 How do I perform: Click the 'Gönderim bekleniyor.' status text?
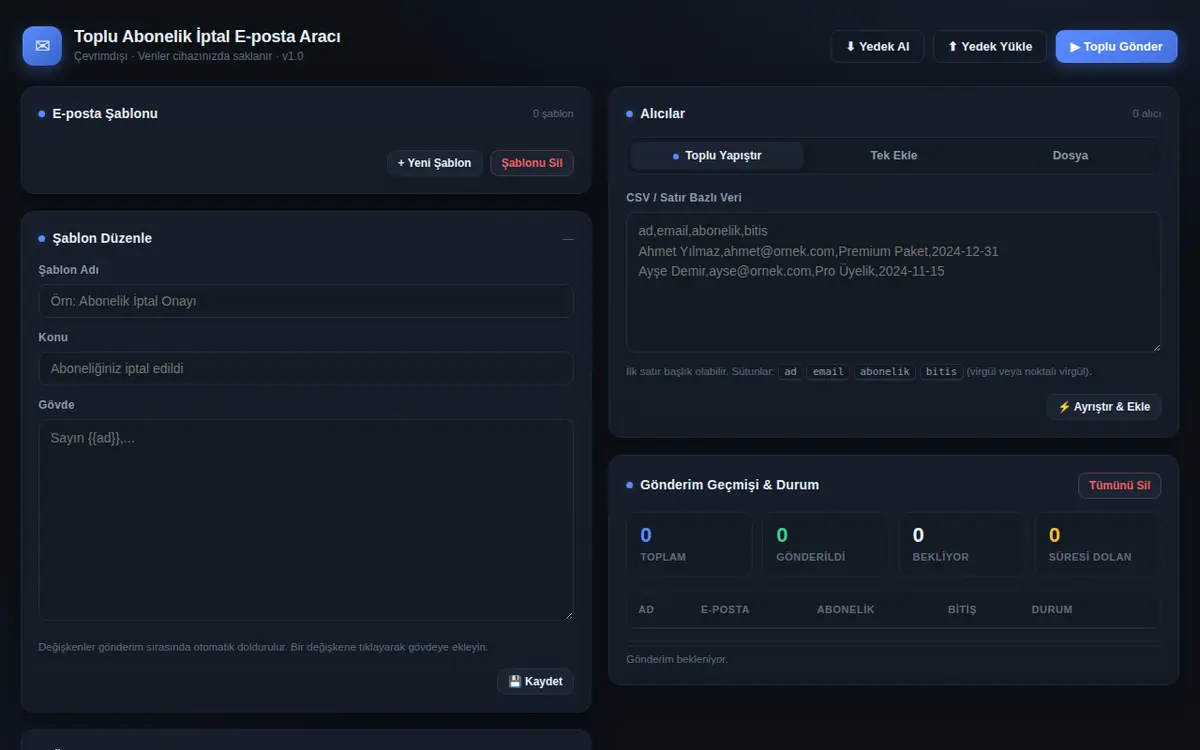coord(677,660)
